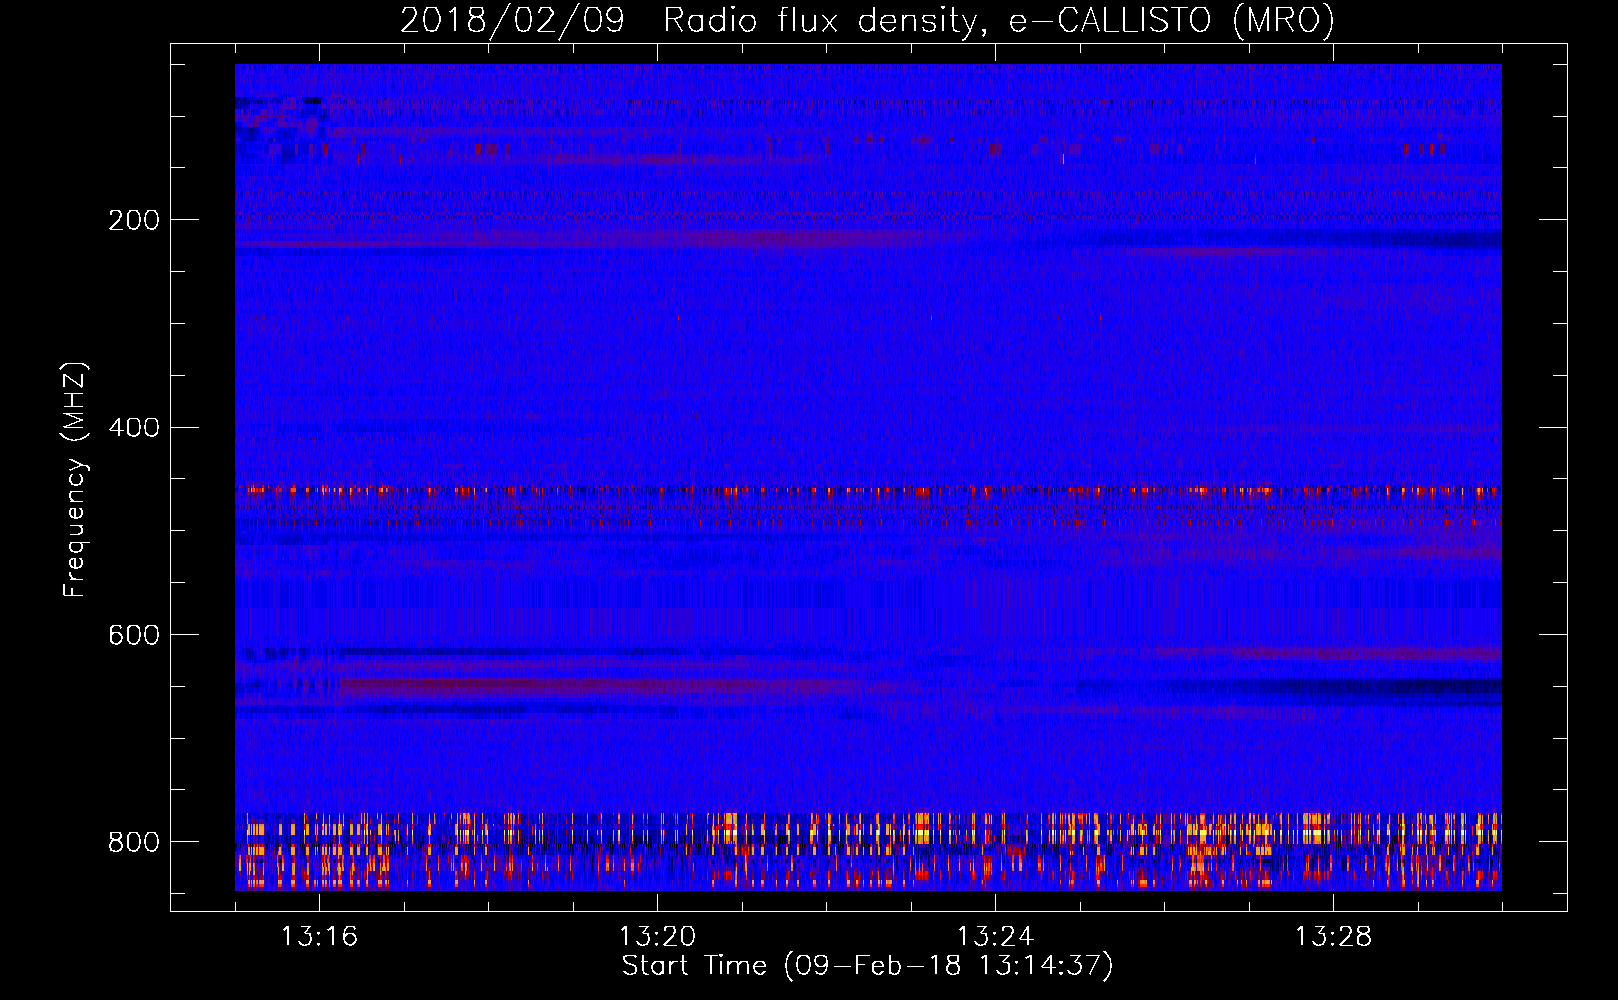The width and height of the screenshot is (1618, 1000).
Task: Click the 'Start Time (09-Feb-18 13:14:37)' label
Action: tap(867, 966)
